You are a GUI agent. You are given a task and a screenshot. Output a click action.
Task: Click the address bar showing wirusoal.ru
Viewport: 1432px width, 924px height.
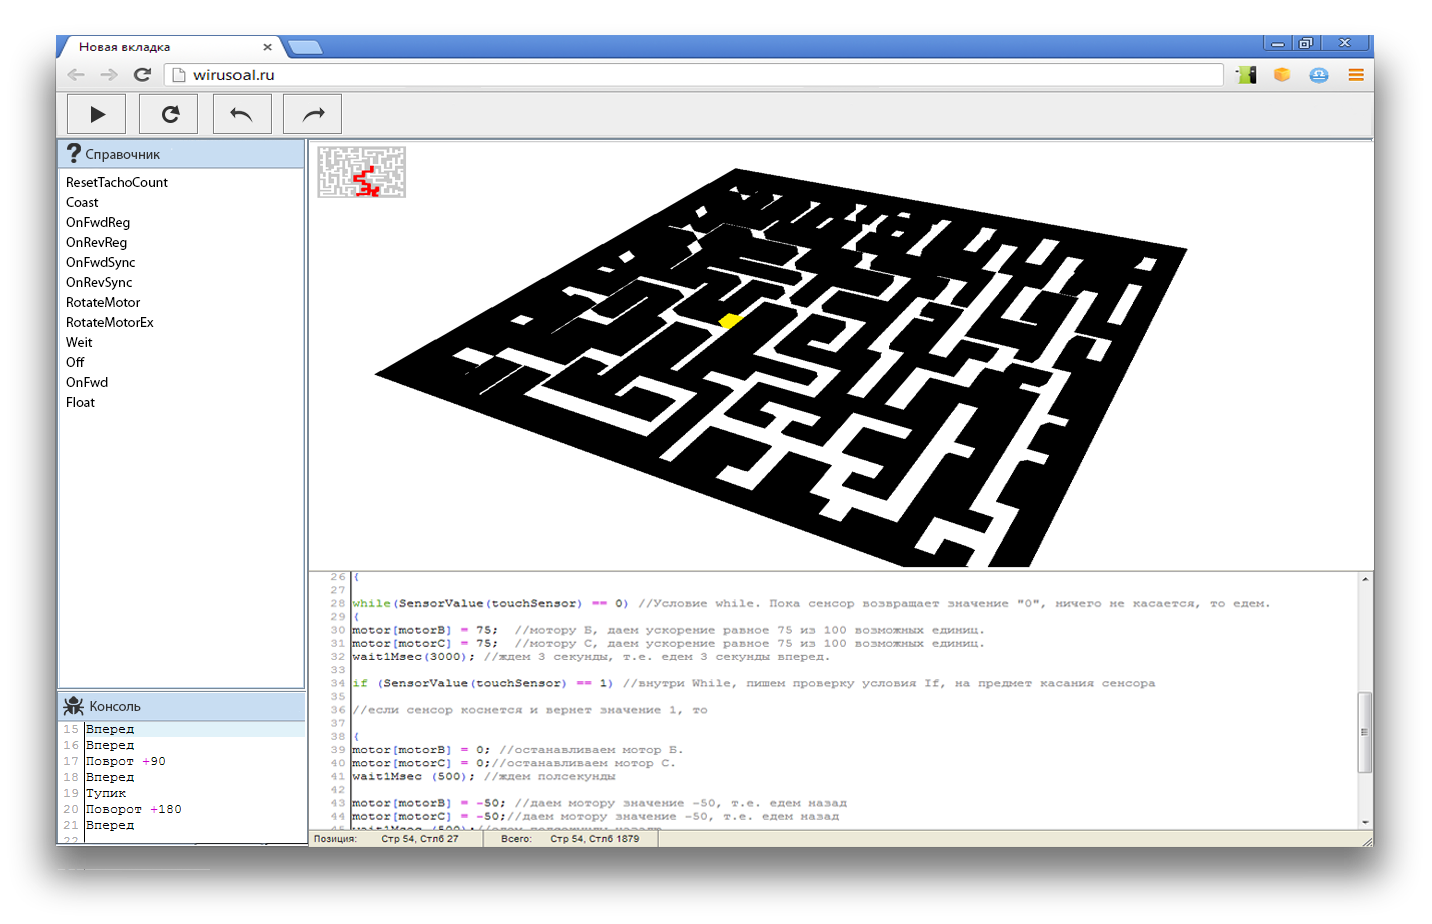click(x=700, y=75)
